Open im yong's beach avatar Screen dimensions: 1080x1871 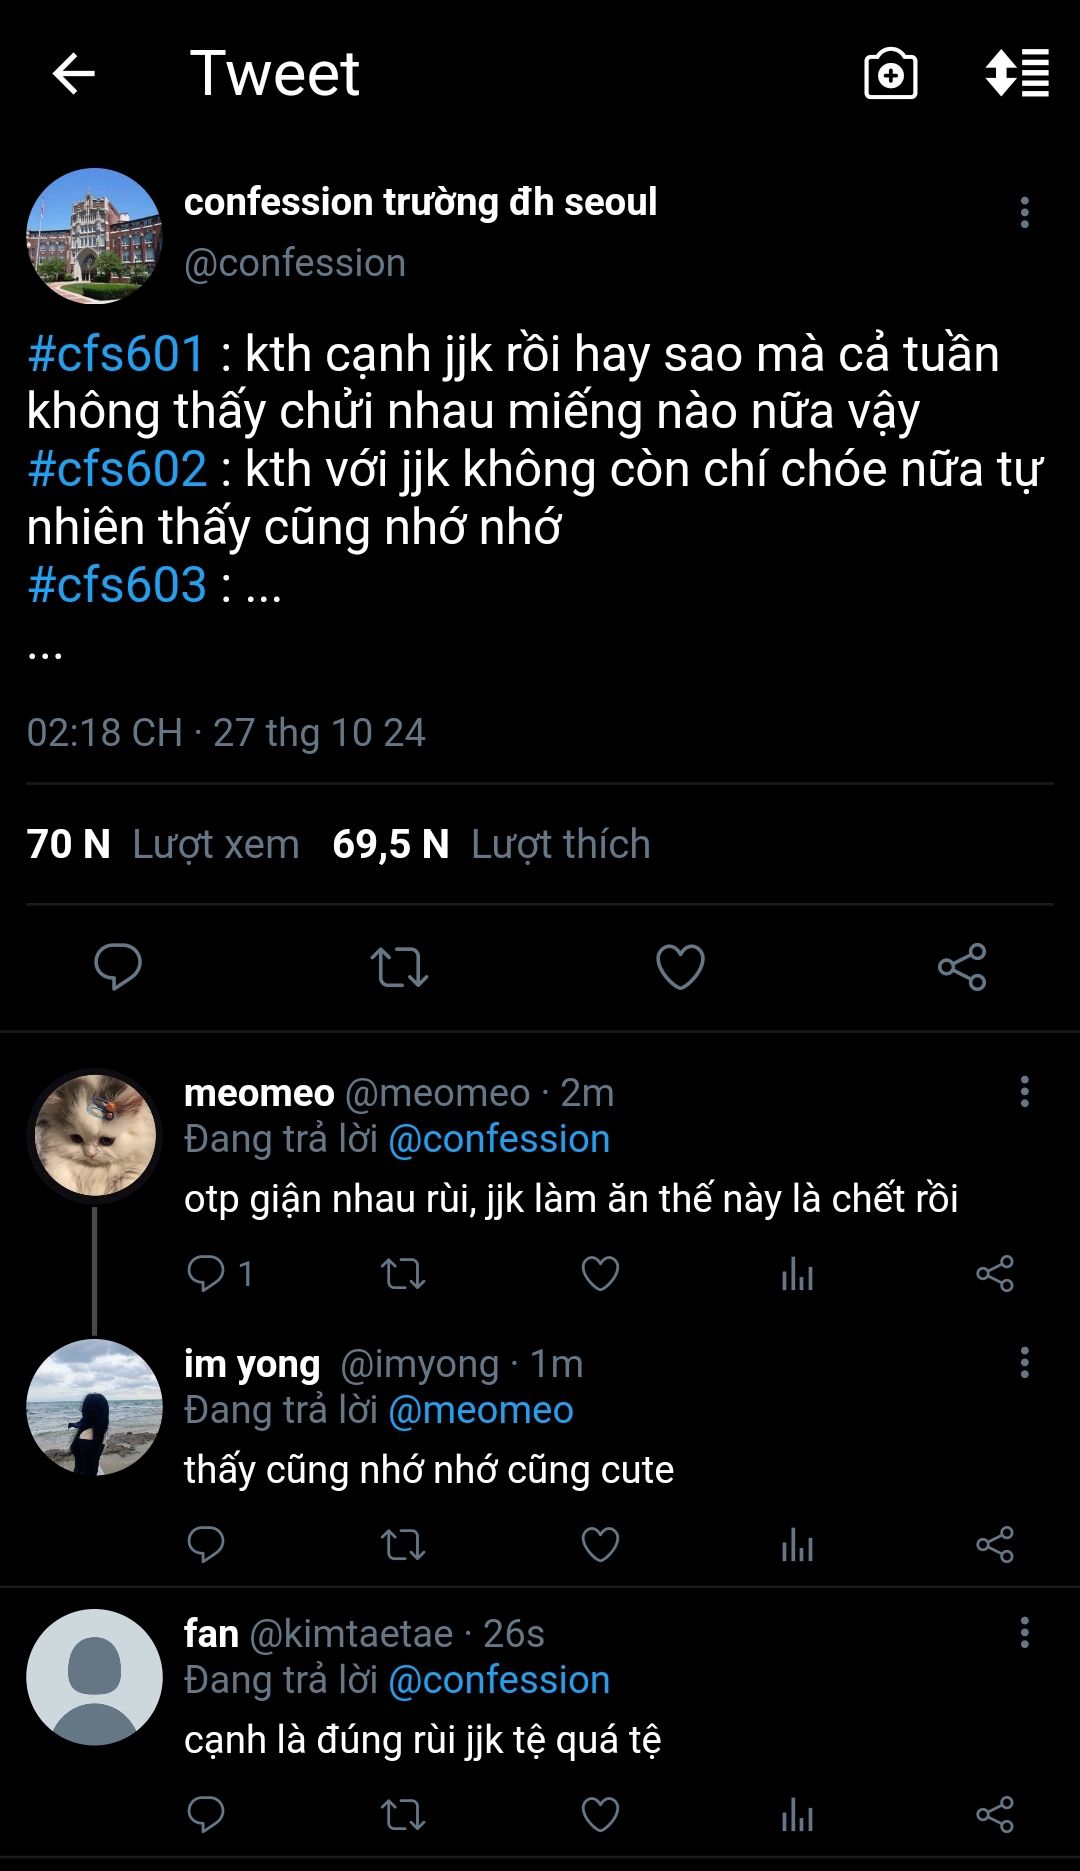94,1407
